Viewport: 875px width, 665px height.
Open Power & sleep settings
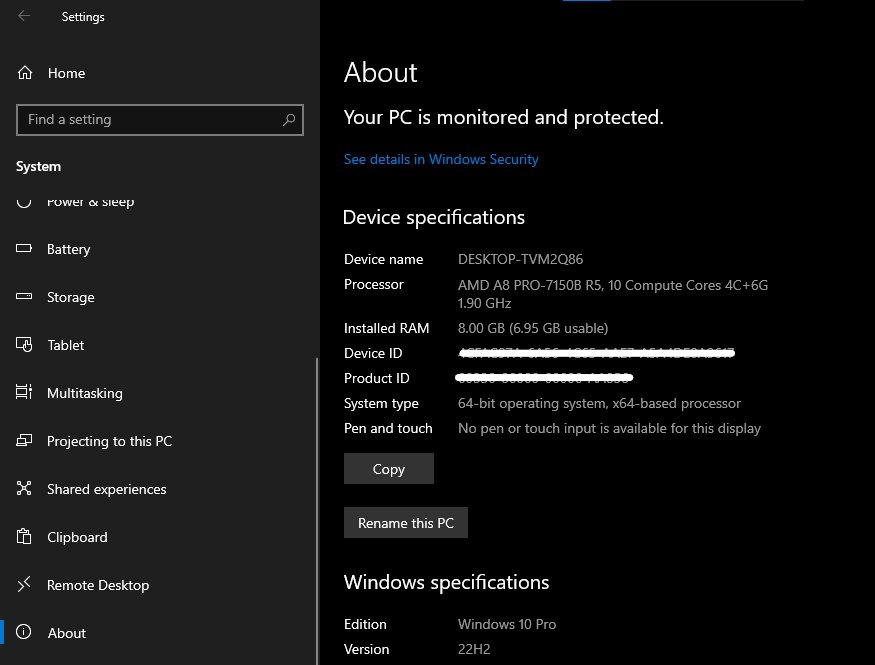(x=90, y=203)
